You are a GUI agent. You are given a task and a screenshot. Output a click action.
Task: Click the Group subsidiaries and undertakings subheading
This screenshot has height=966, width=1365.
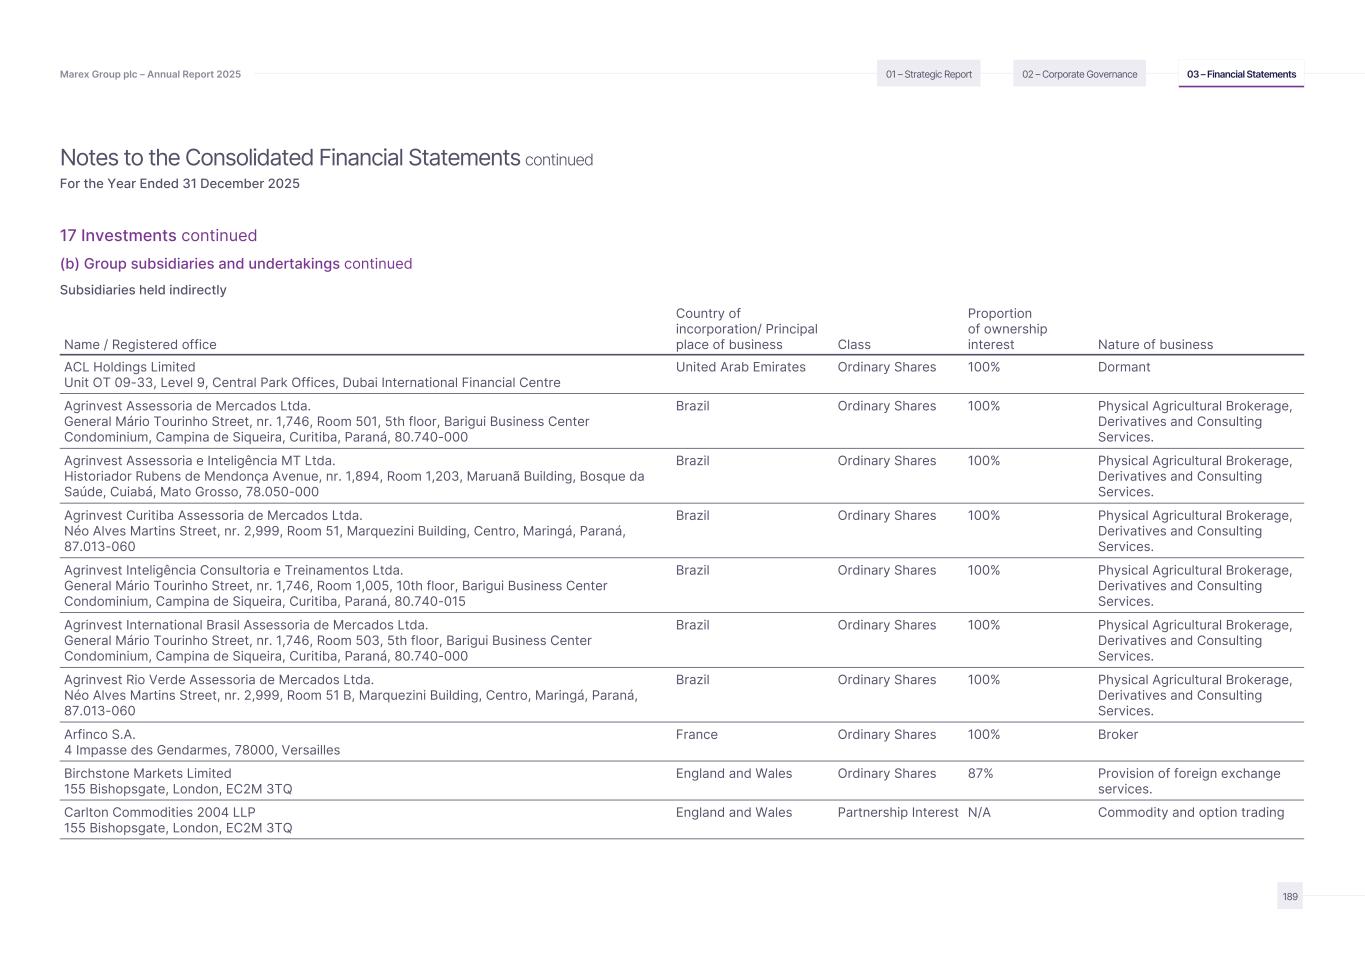[x=236, y=264]
